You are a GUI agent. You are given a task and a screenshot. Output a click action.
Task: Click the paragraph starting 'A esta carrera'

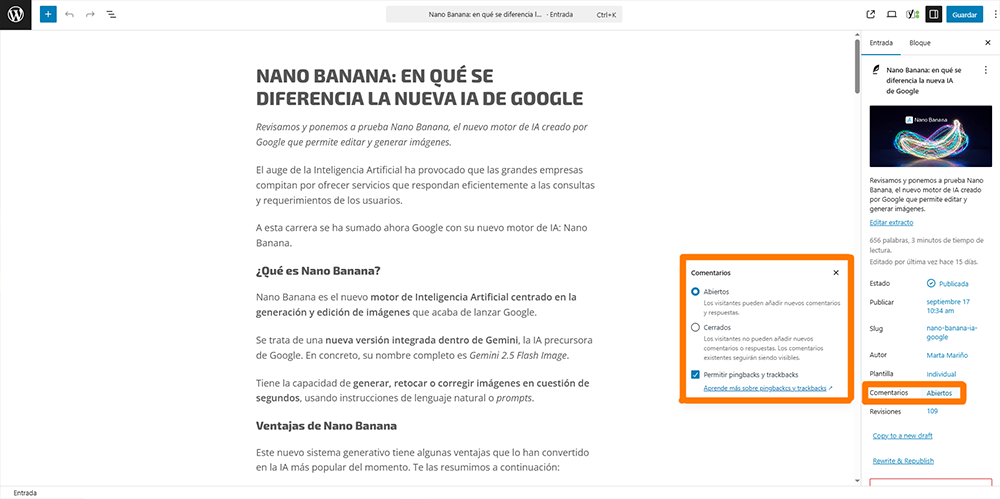[x=422, y=235]
